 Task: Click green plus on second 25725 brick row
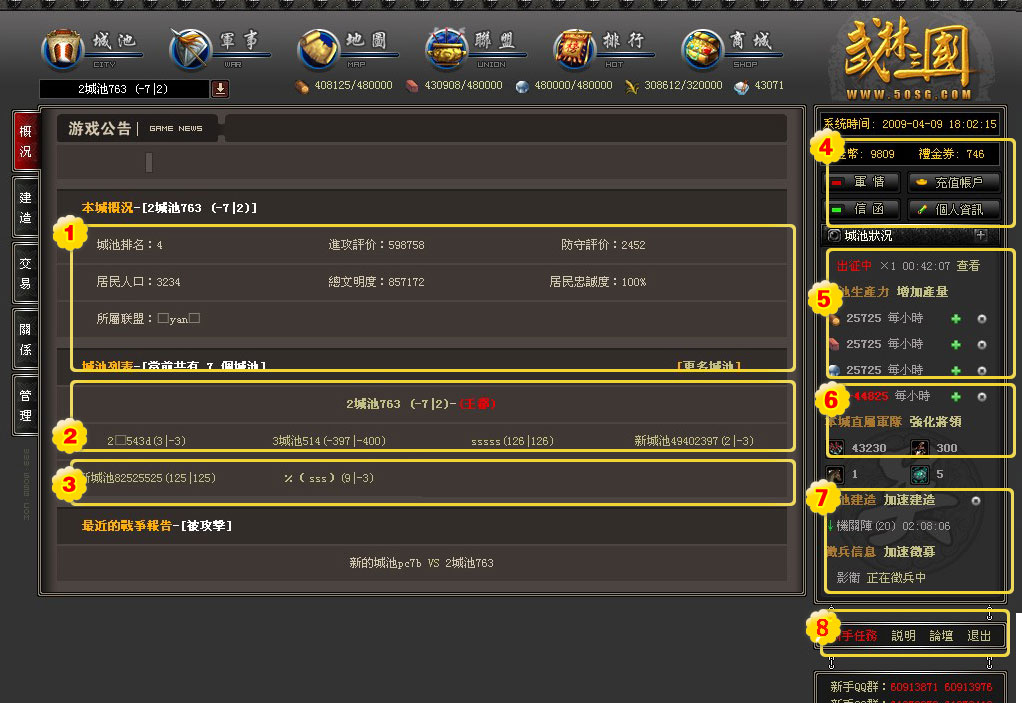coord(956,345)
